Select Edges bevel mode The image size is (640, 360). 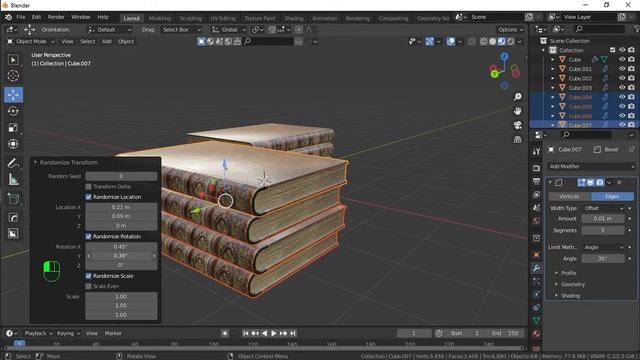[x=612, y=197]
